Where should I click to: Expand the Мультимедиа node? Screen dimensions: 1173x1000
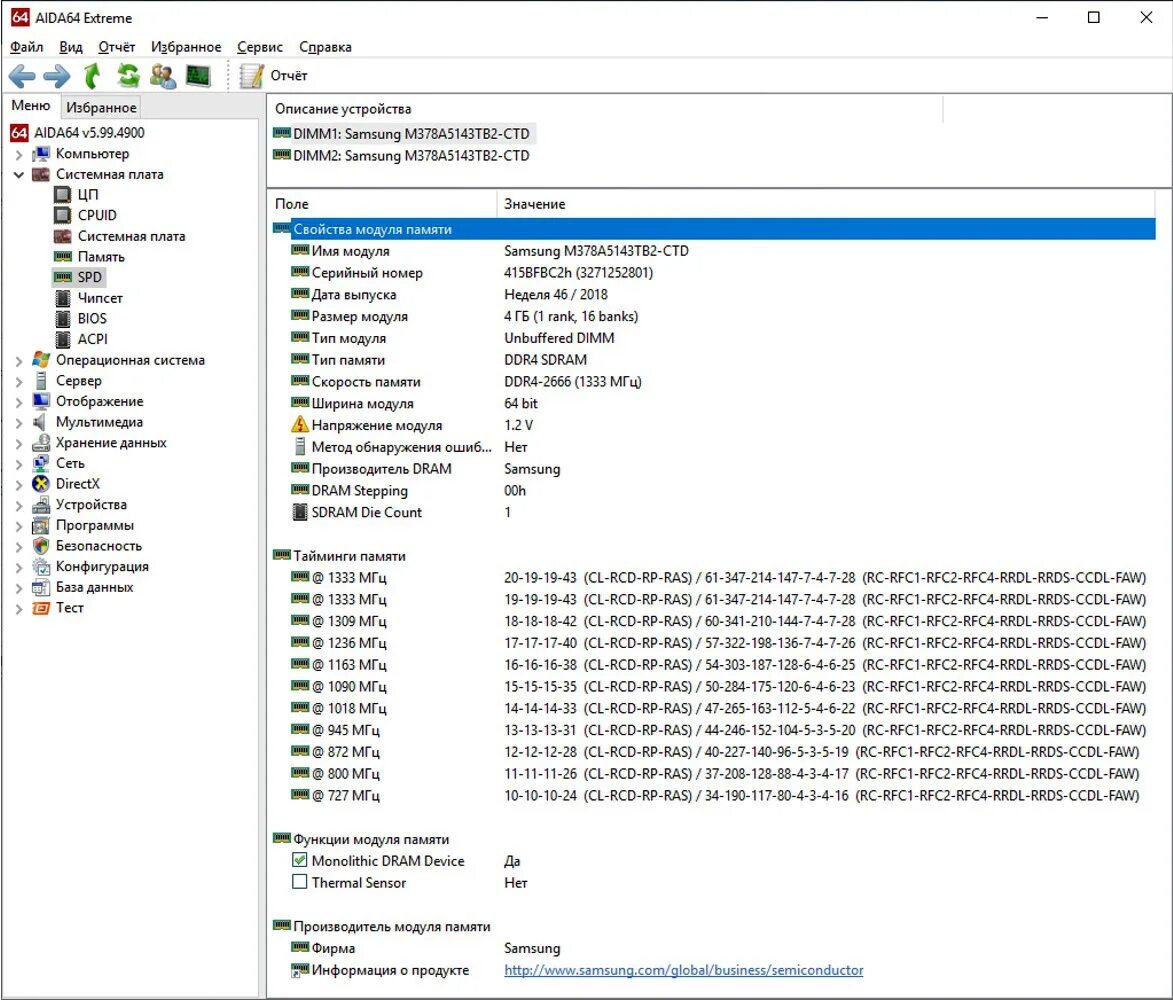[19, 423]
